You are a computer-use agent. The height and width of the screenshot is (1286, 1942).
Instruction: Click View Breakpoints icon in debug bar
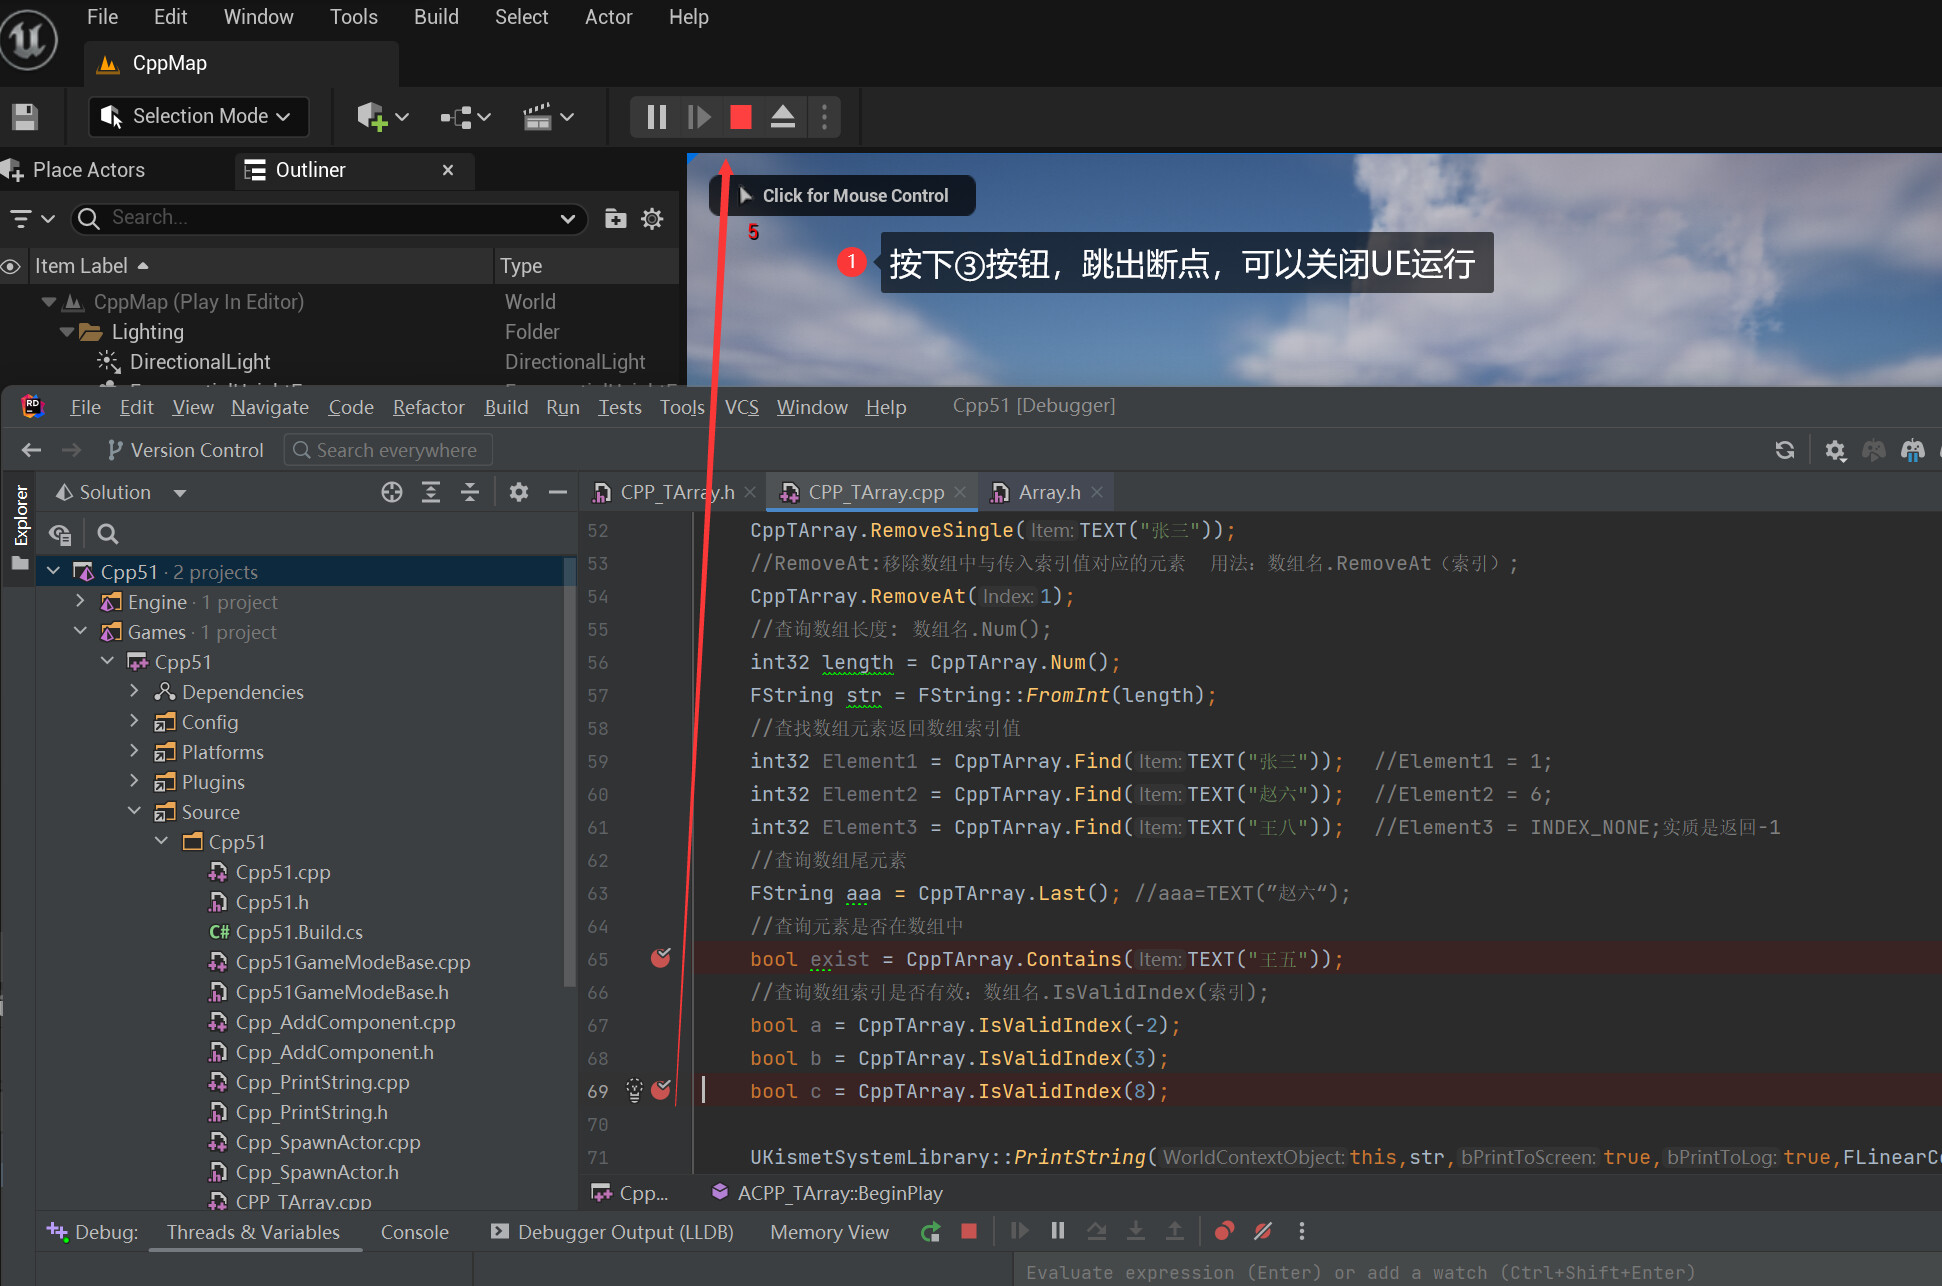pyautogui.click(x=1224, y=1231)
